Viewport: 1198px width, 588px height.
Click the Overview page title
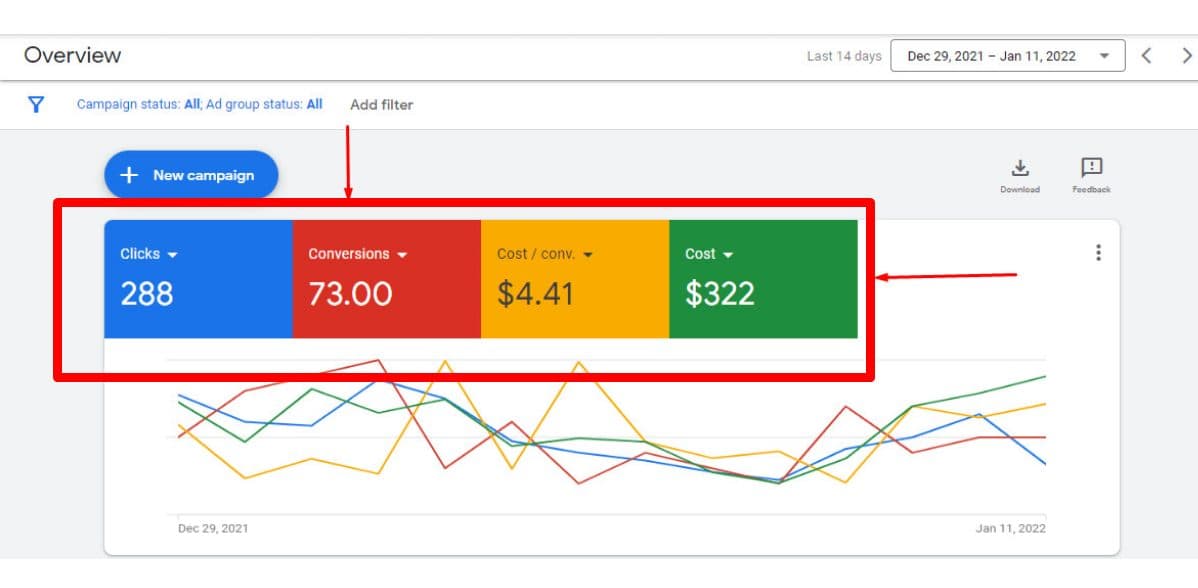(x=73, y=56)
